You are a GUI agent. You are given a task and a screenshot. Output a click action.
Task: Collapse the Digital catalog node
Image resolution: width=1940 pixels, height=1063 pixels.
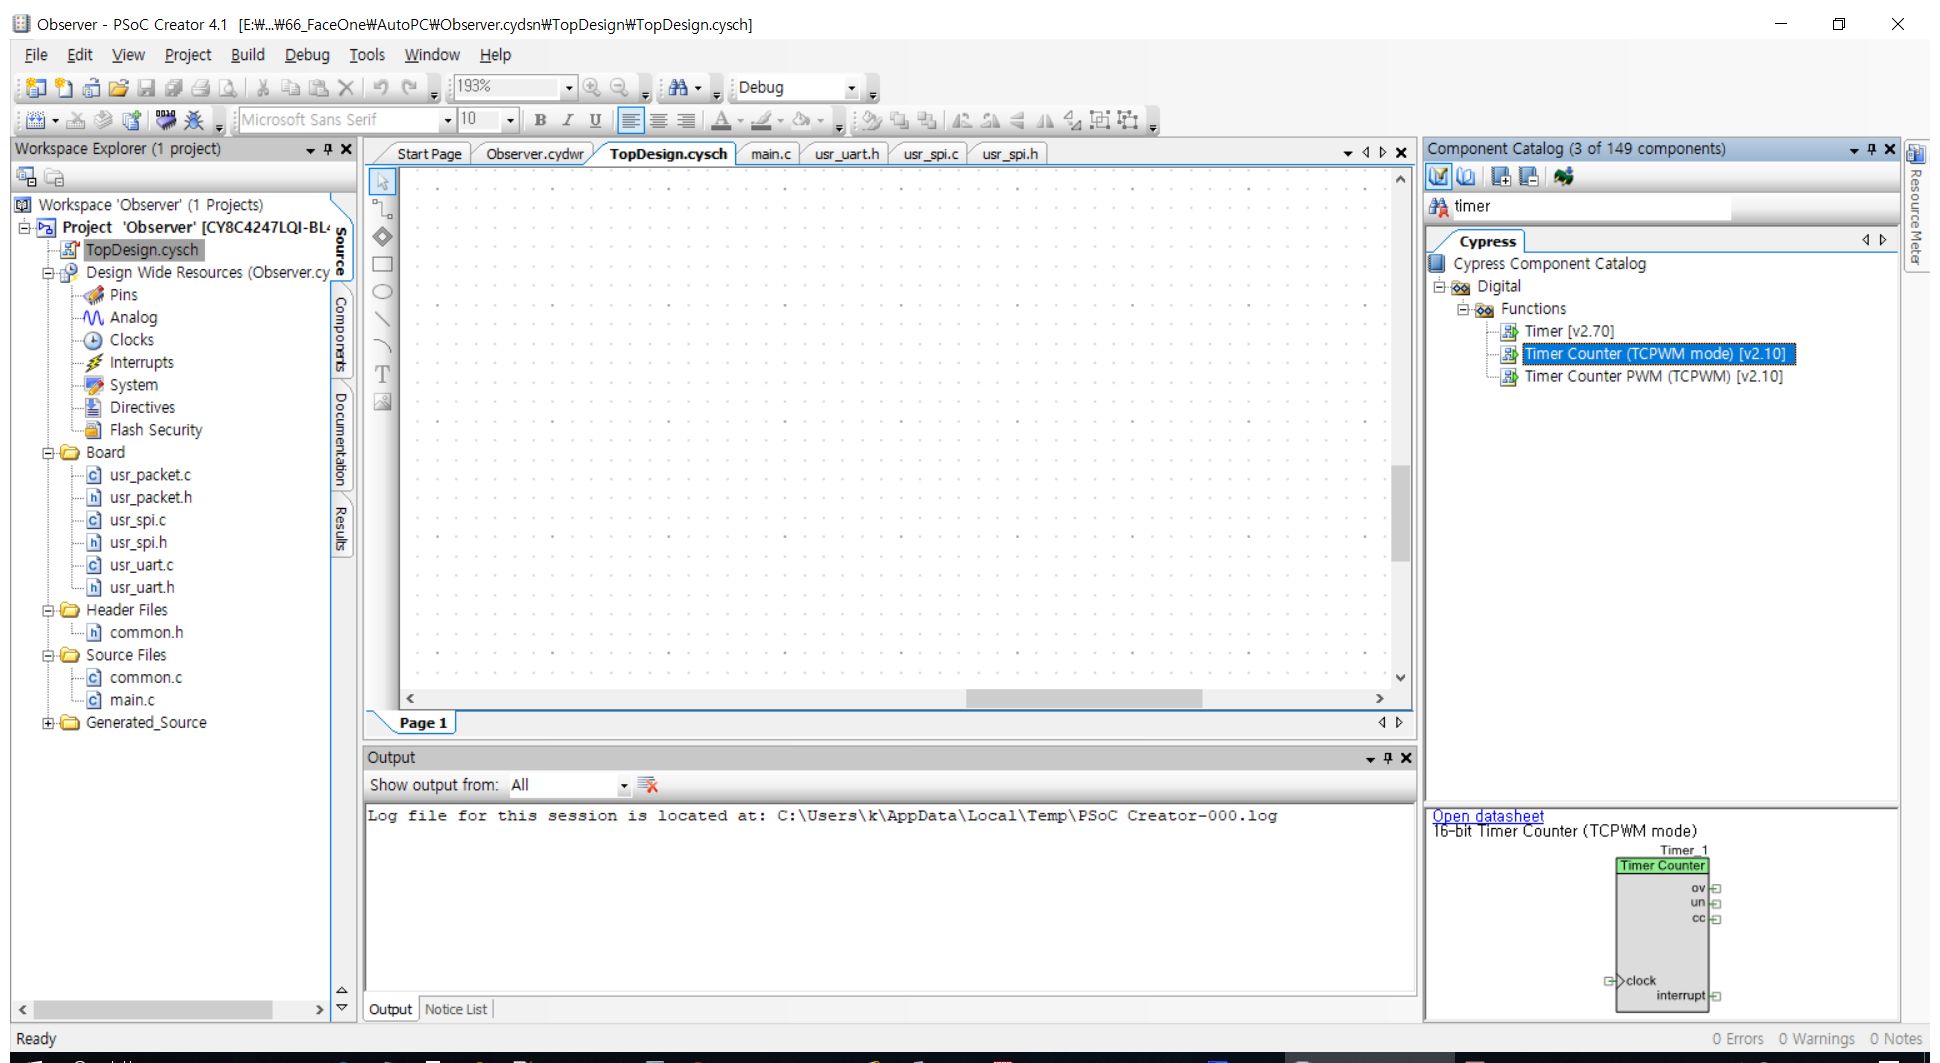1439,287
